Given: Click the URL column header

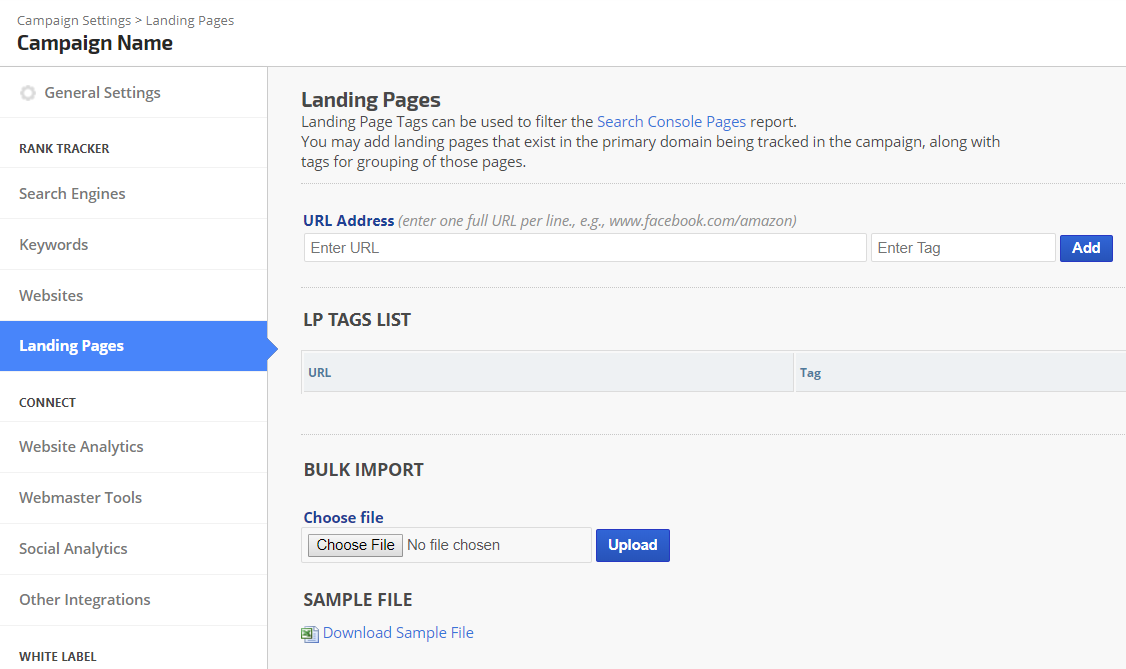Looking at the screenshot, I should pyautogui.click(x=320, y=373).
